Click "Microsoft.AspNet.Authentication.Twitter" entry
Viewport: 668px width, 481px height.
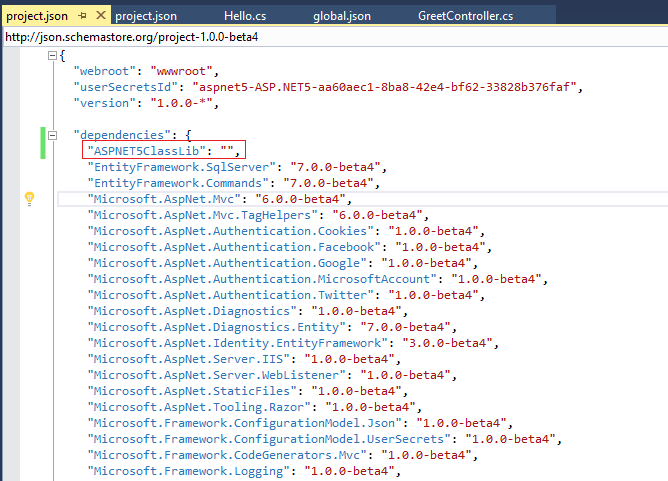coord(285,295)
